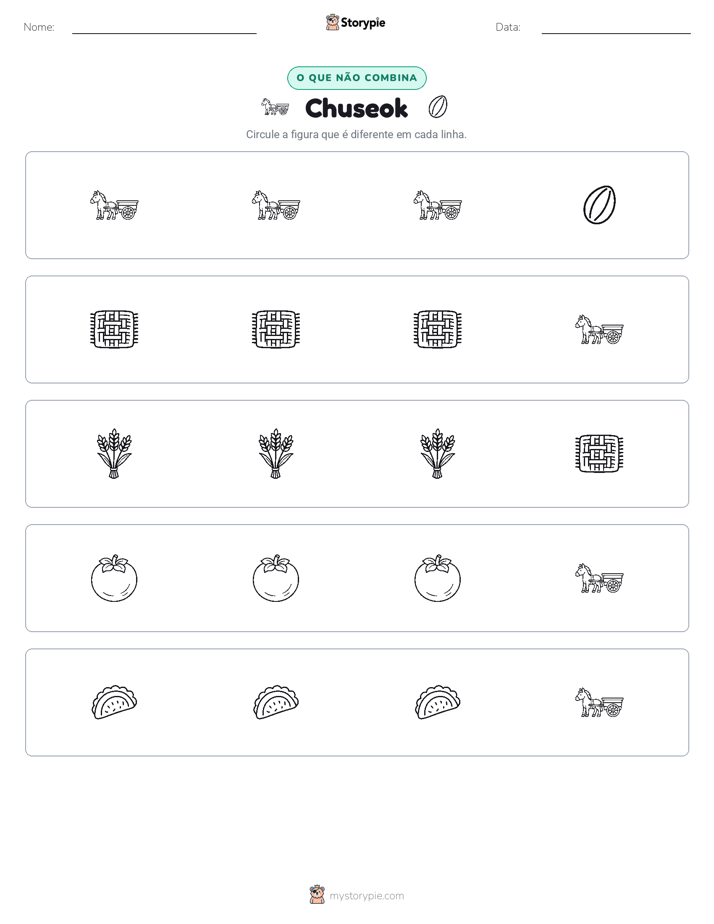Click the first songpyeon dumpling picture

click(114, 702)
